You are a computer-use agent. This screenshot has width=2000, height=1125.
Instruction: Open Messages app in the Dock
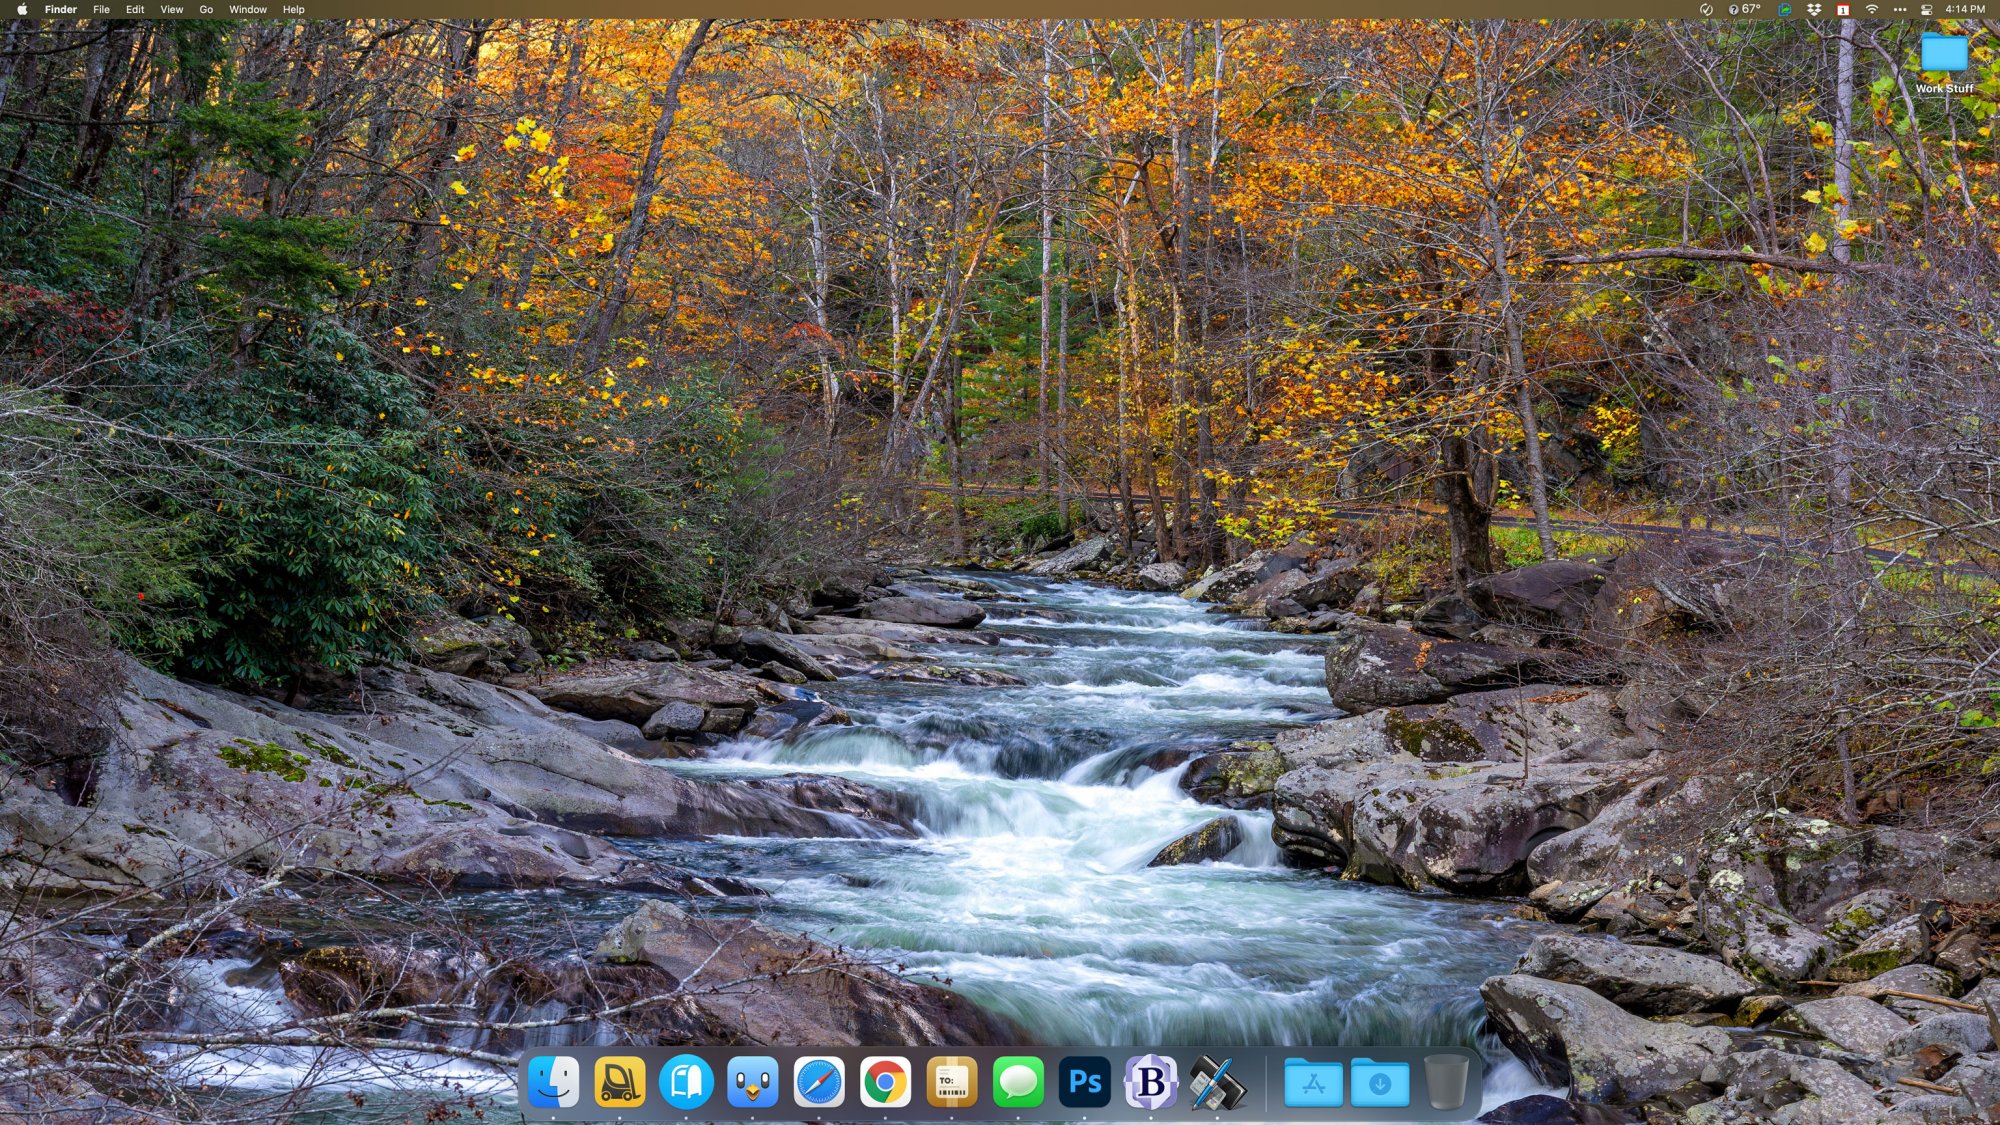pos(1018,1082)
